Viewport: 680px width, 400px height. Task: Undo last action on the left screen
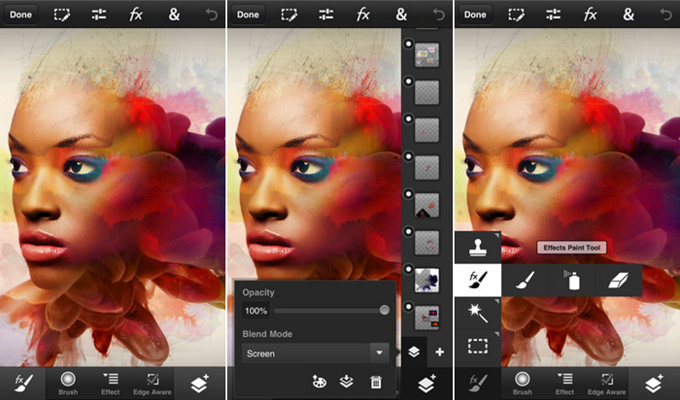coord(212,15)
